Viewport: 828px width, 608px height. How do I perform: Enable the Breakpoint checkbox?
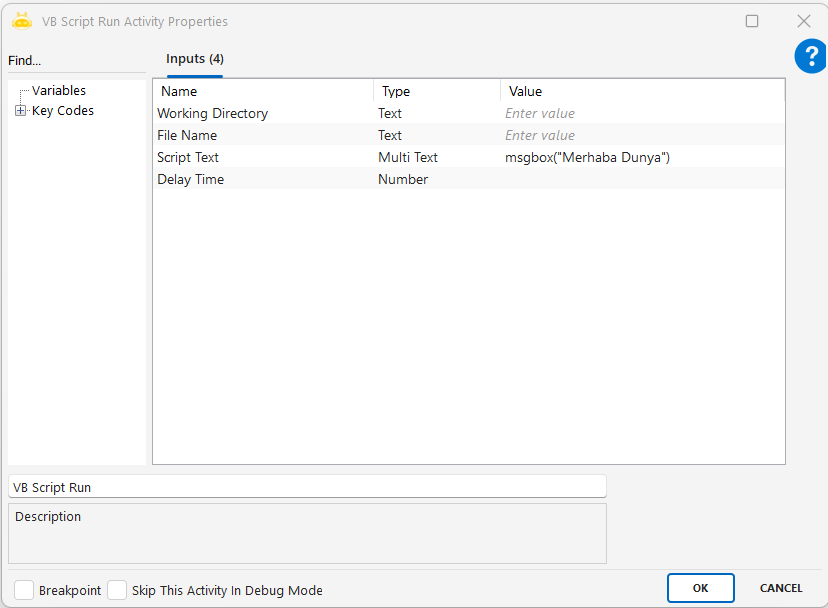point(24,590)
